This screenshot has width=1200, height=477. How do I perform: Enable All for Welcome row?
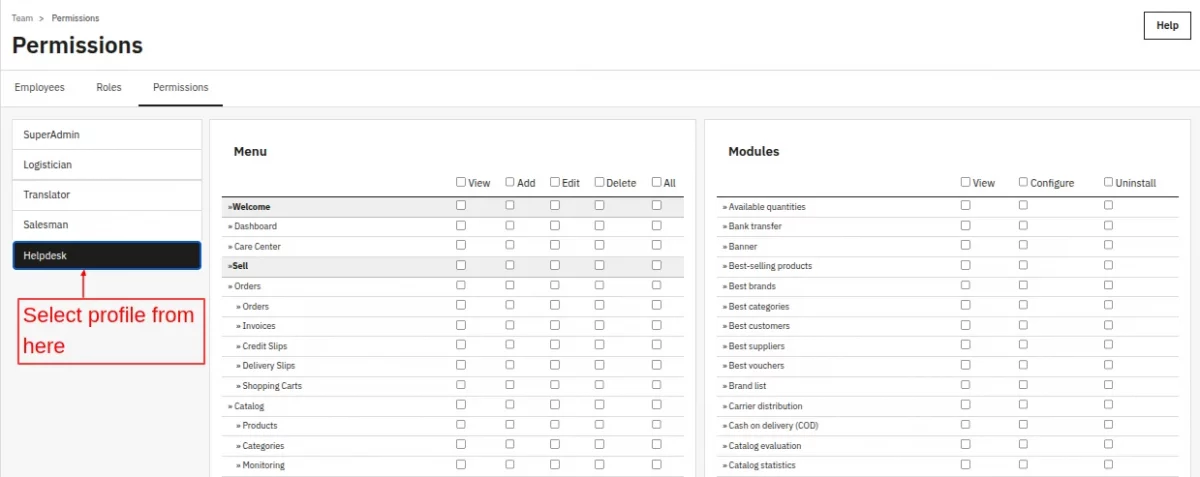tap(657, 205)
